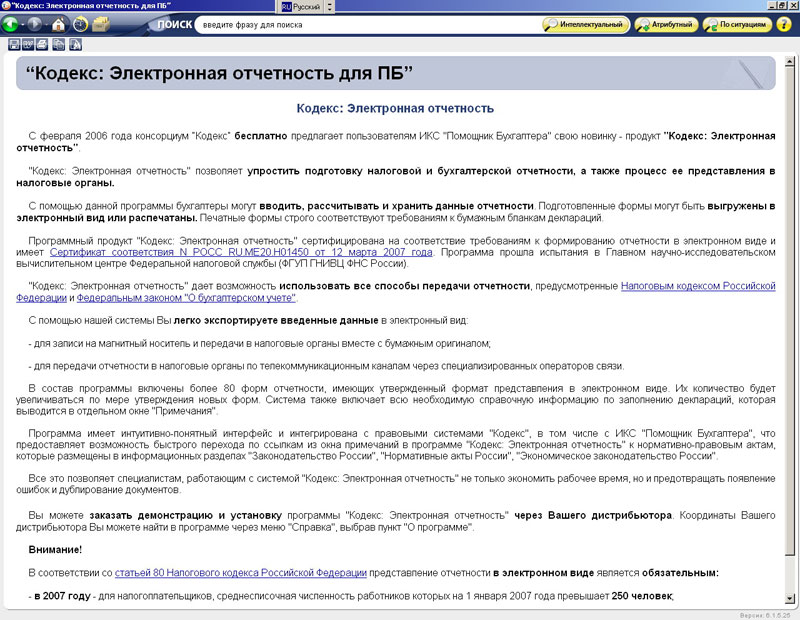Click the green Back navigation arrow
Viewport: 800px width, 620px height.
coord(13,24)
